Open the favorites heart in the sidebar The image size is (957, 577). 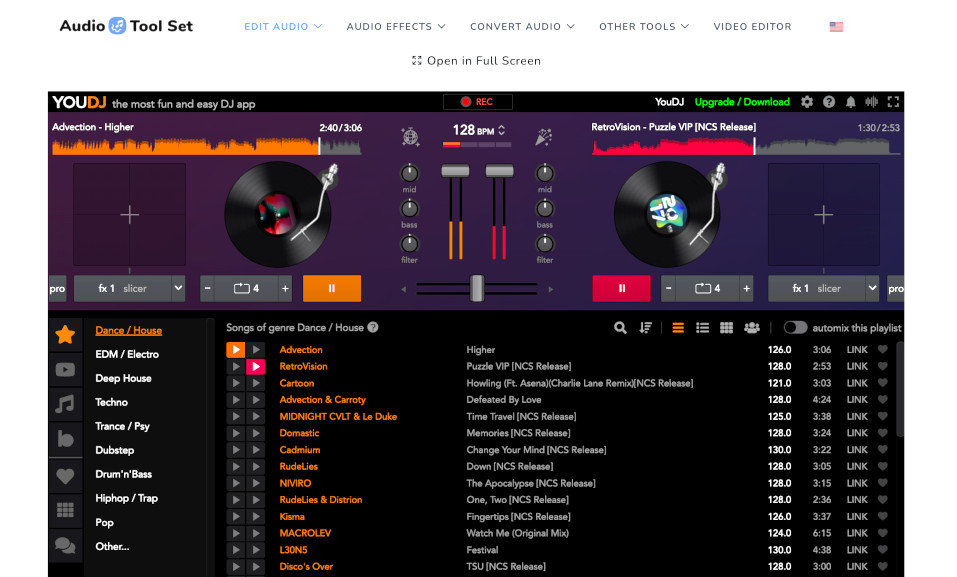tap(65, 477)
